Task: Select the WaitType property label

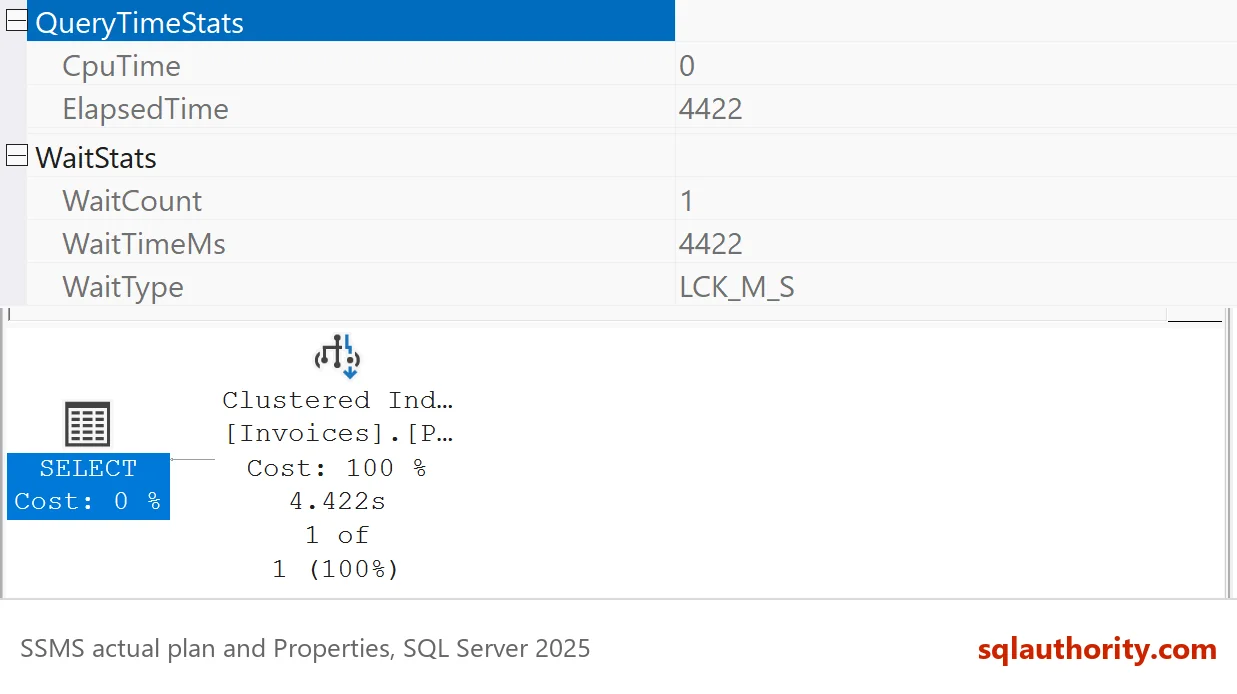Action: pos(123,287)
